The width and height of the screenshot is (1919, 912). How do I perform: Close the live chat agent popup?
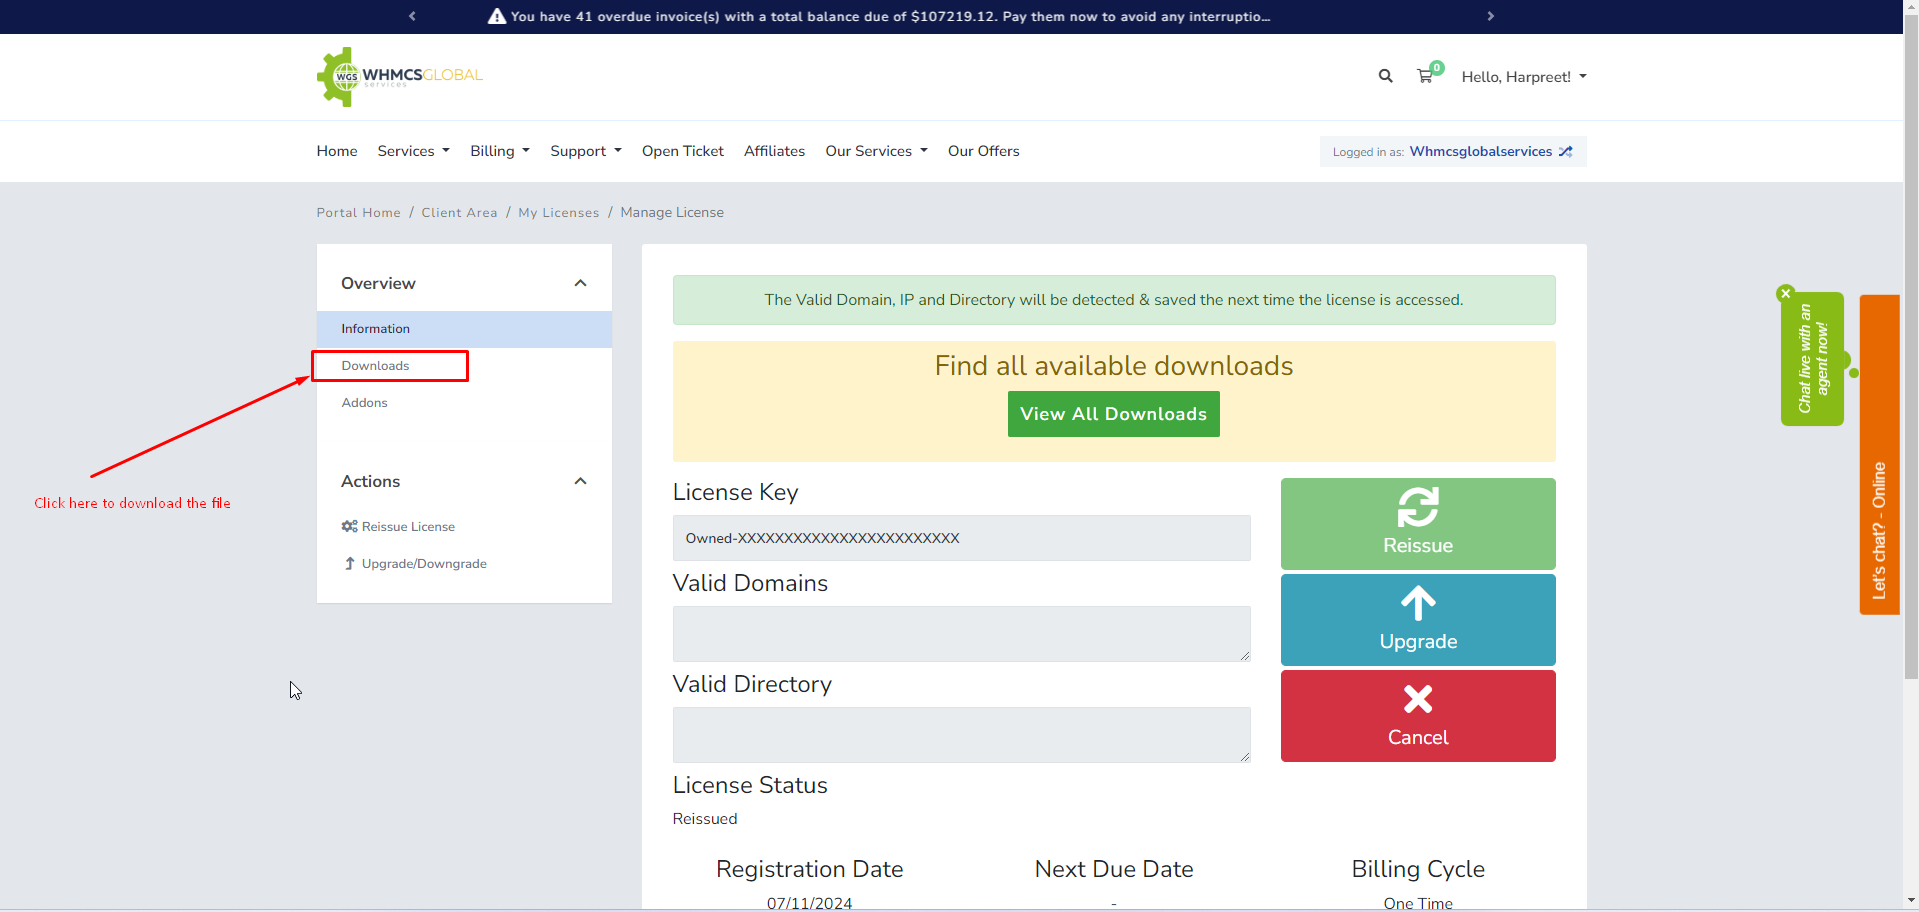pos(1785,293)
